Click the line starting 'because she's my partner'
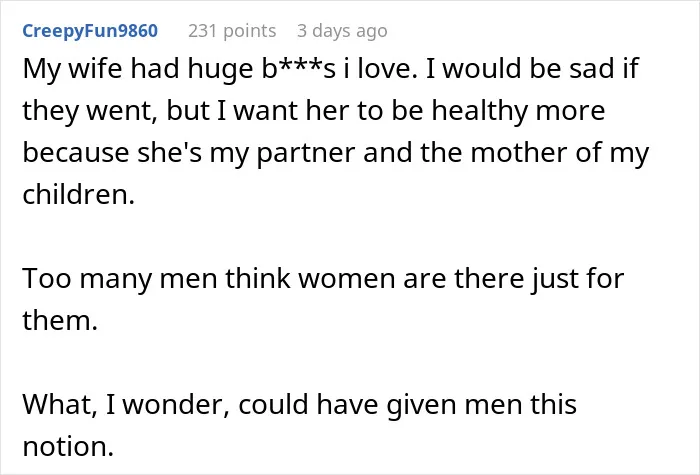The image size is (700, 475). click(x=336, y=154)
